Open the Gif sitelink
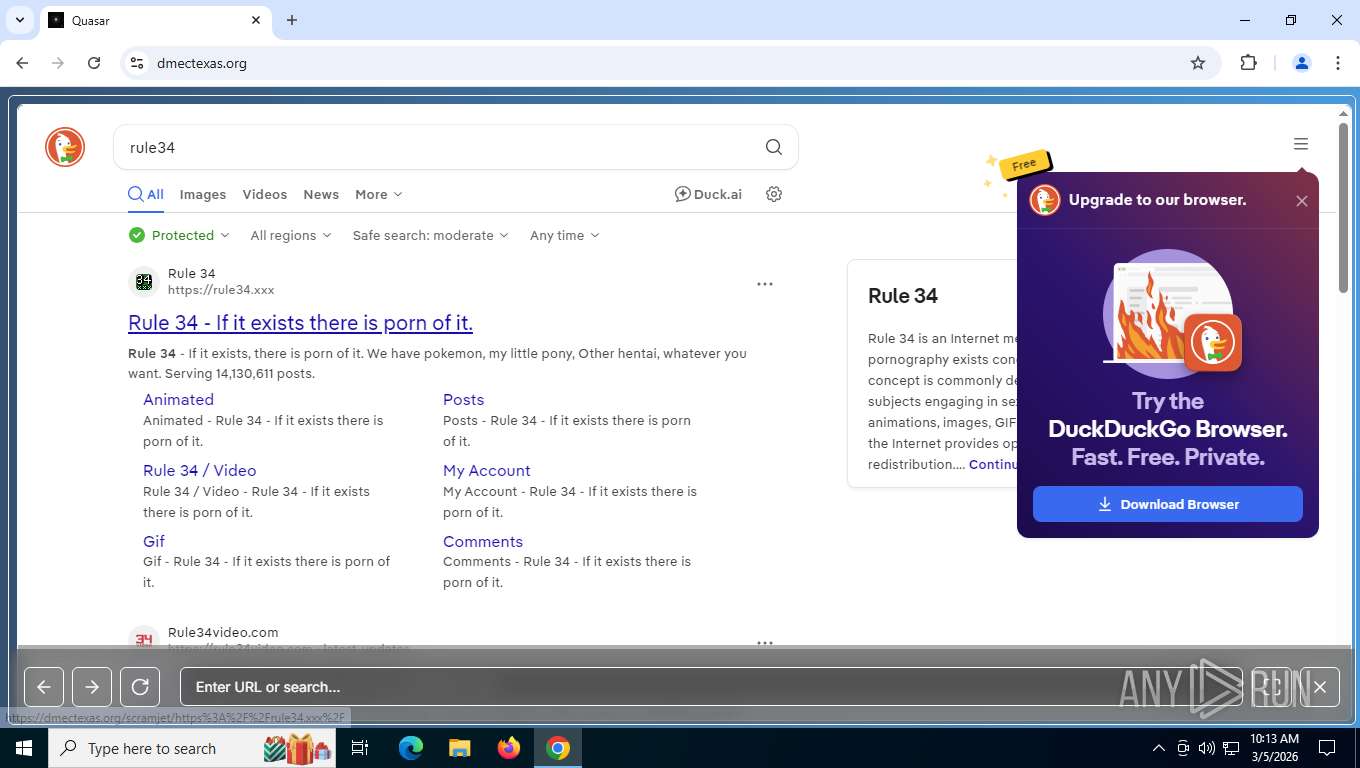 [x=154, y=541]
